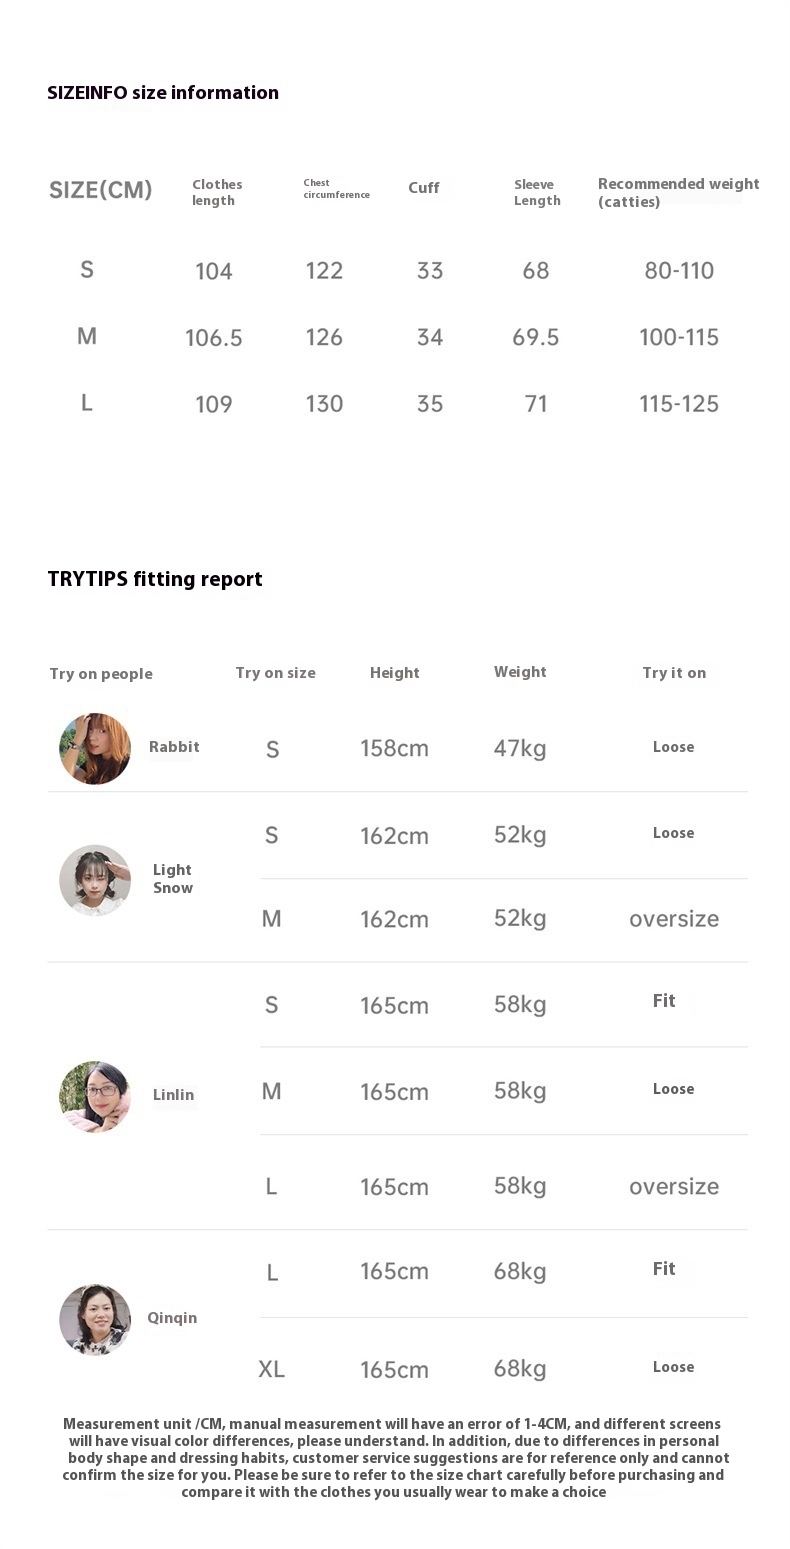The width and height of the screenshot is (790, 1549).
Task: Click Rabbit's profile photo
Action: pos(95,748)
